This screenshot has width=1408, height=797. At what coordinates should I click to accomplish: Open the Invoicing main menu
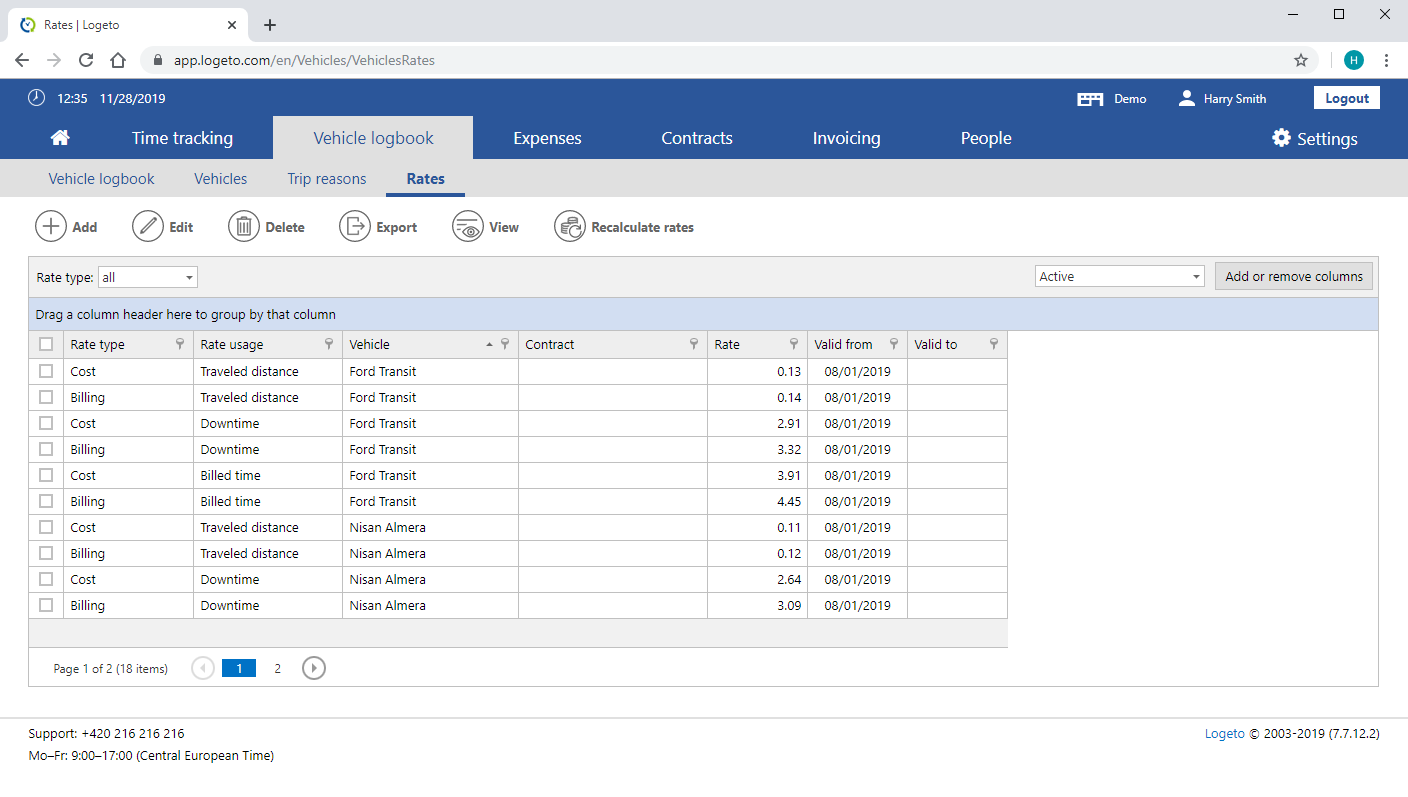846,138
